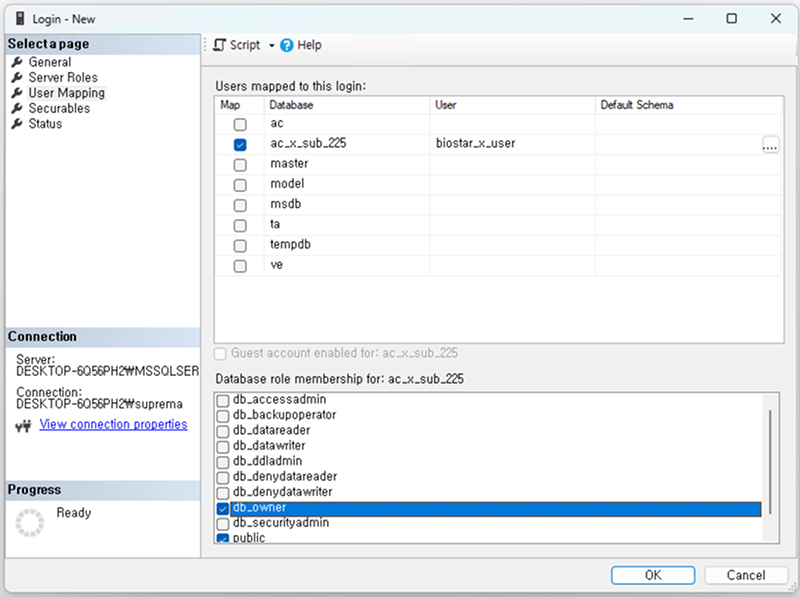Open the Default Schema browse ellipsis button
The image size is (800, 597).
coord(769,145)
